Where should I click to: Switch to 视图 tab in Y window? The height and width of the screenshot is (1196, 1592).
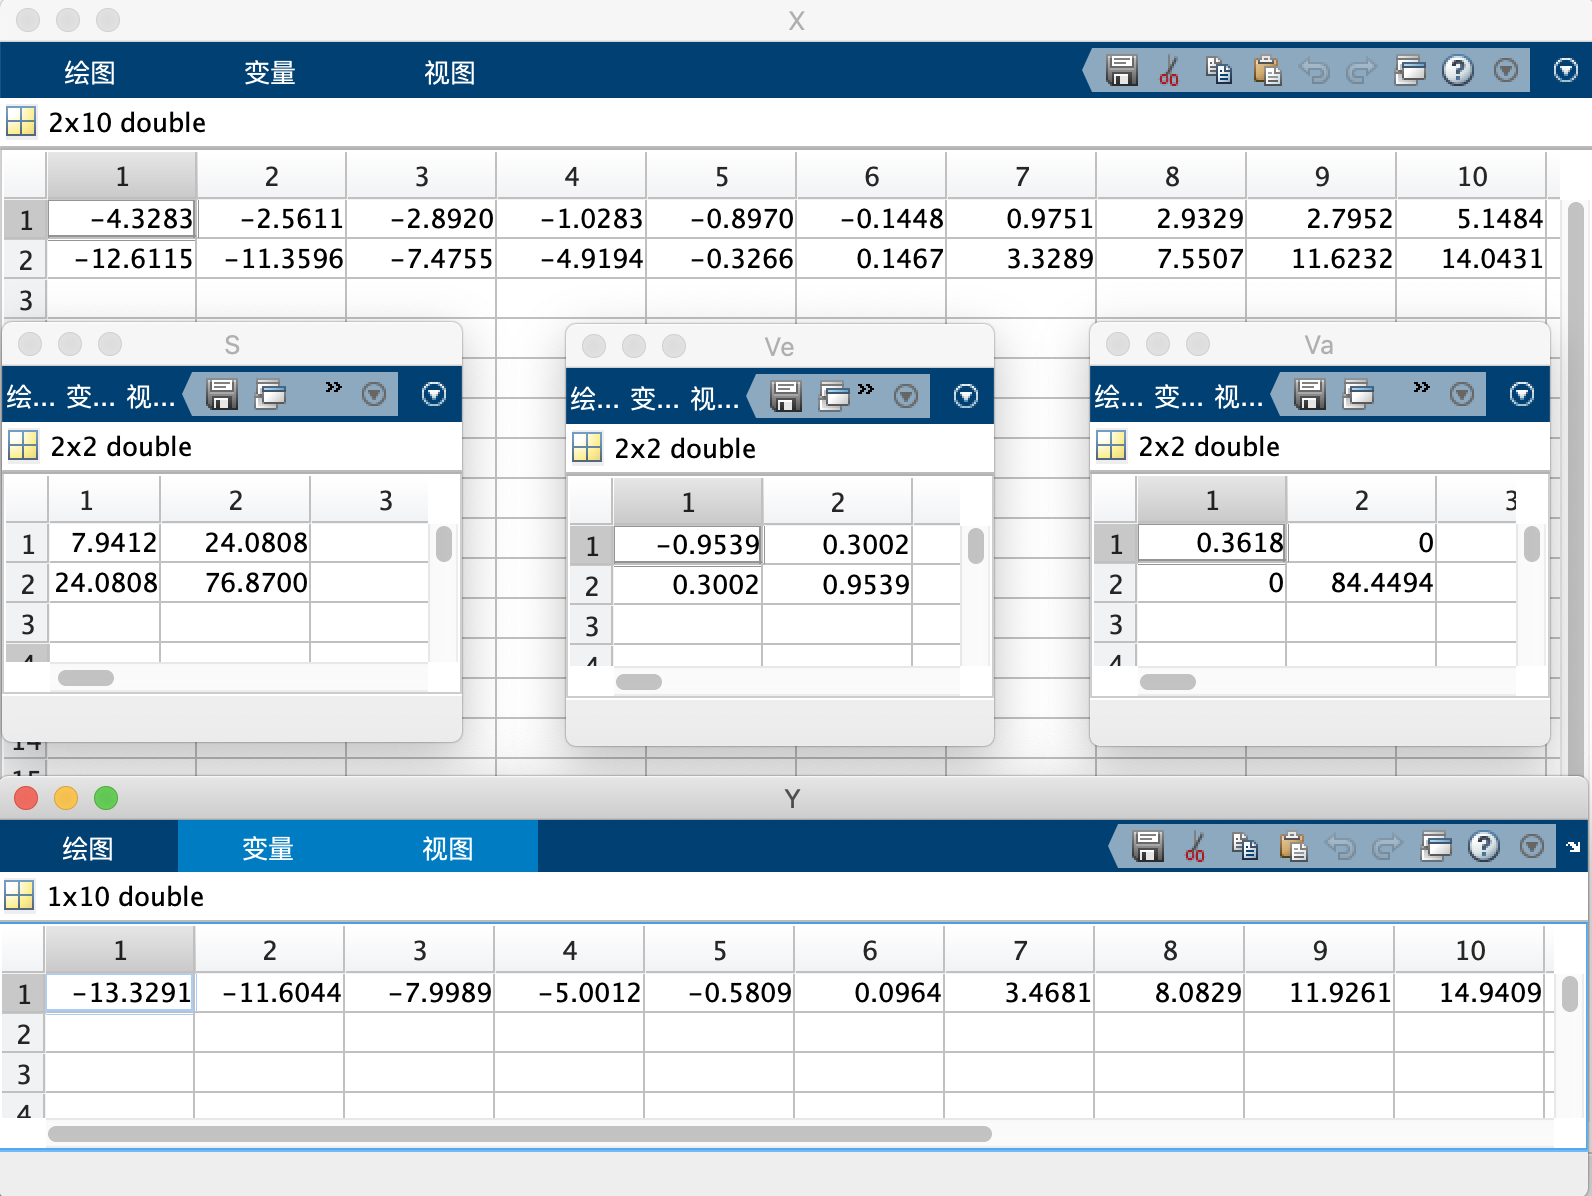[x=448, y=848]
